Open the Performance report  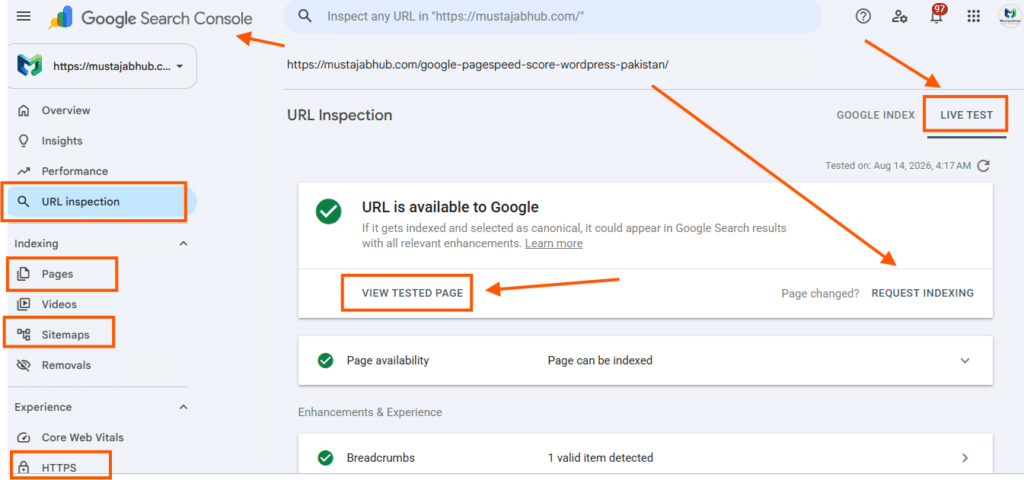(75, 171)
